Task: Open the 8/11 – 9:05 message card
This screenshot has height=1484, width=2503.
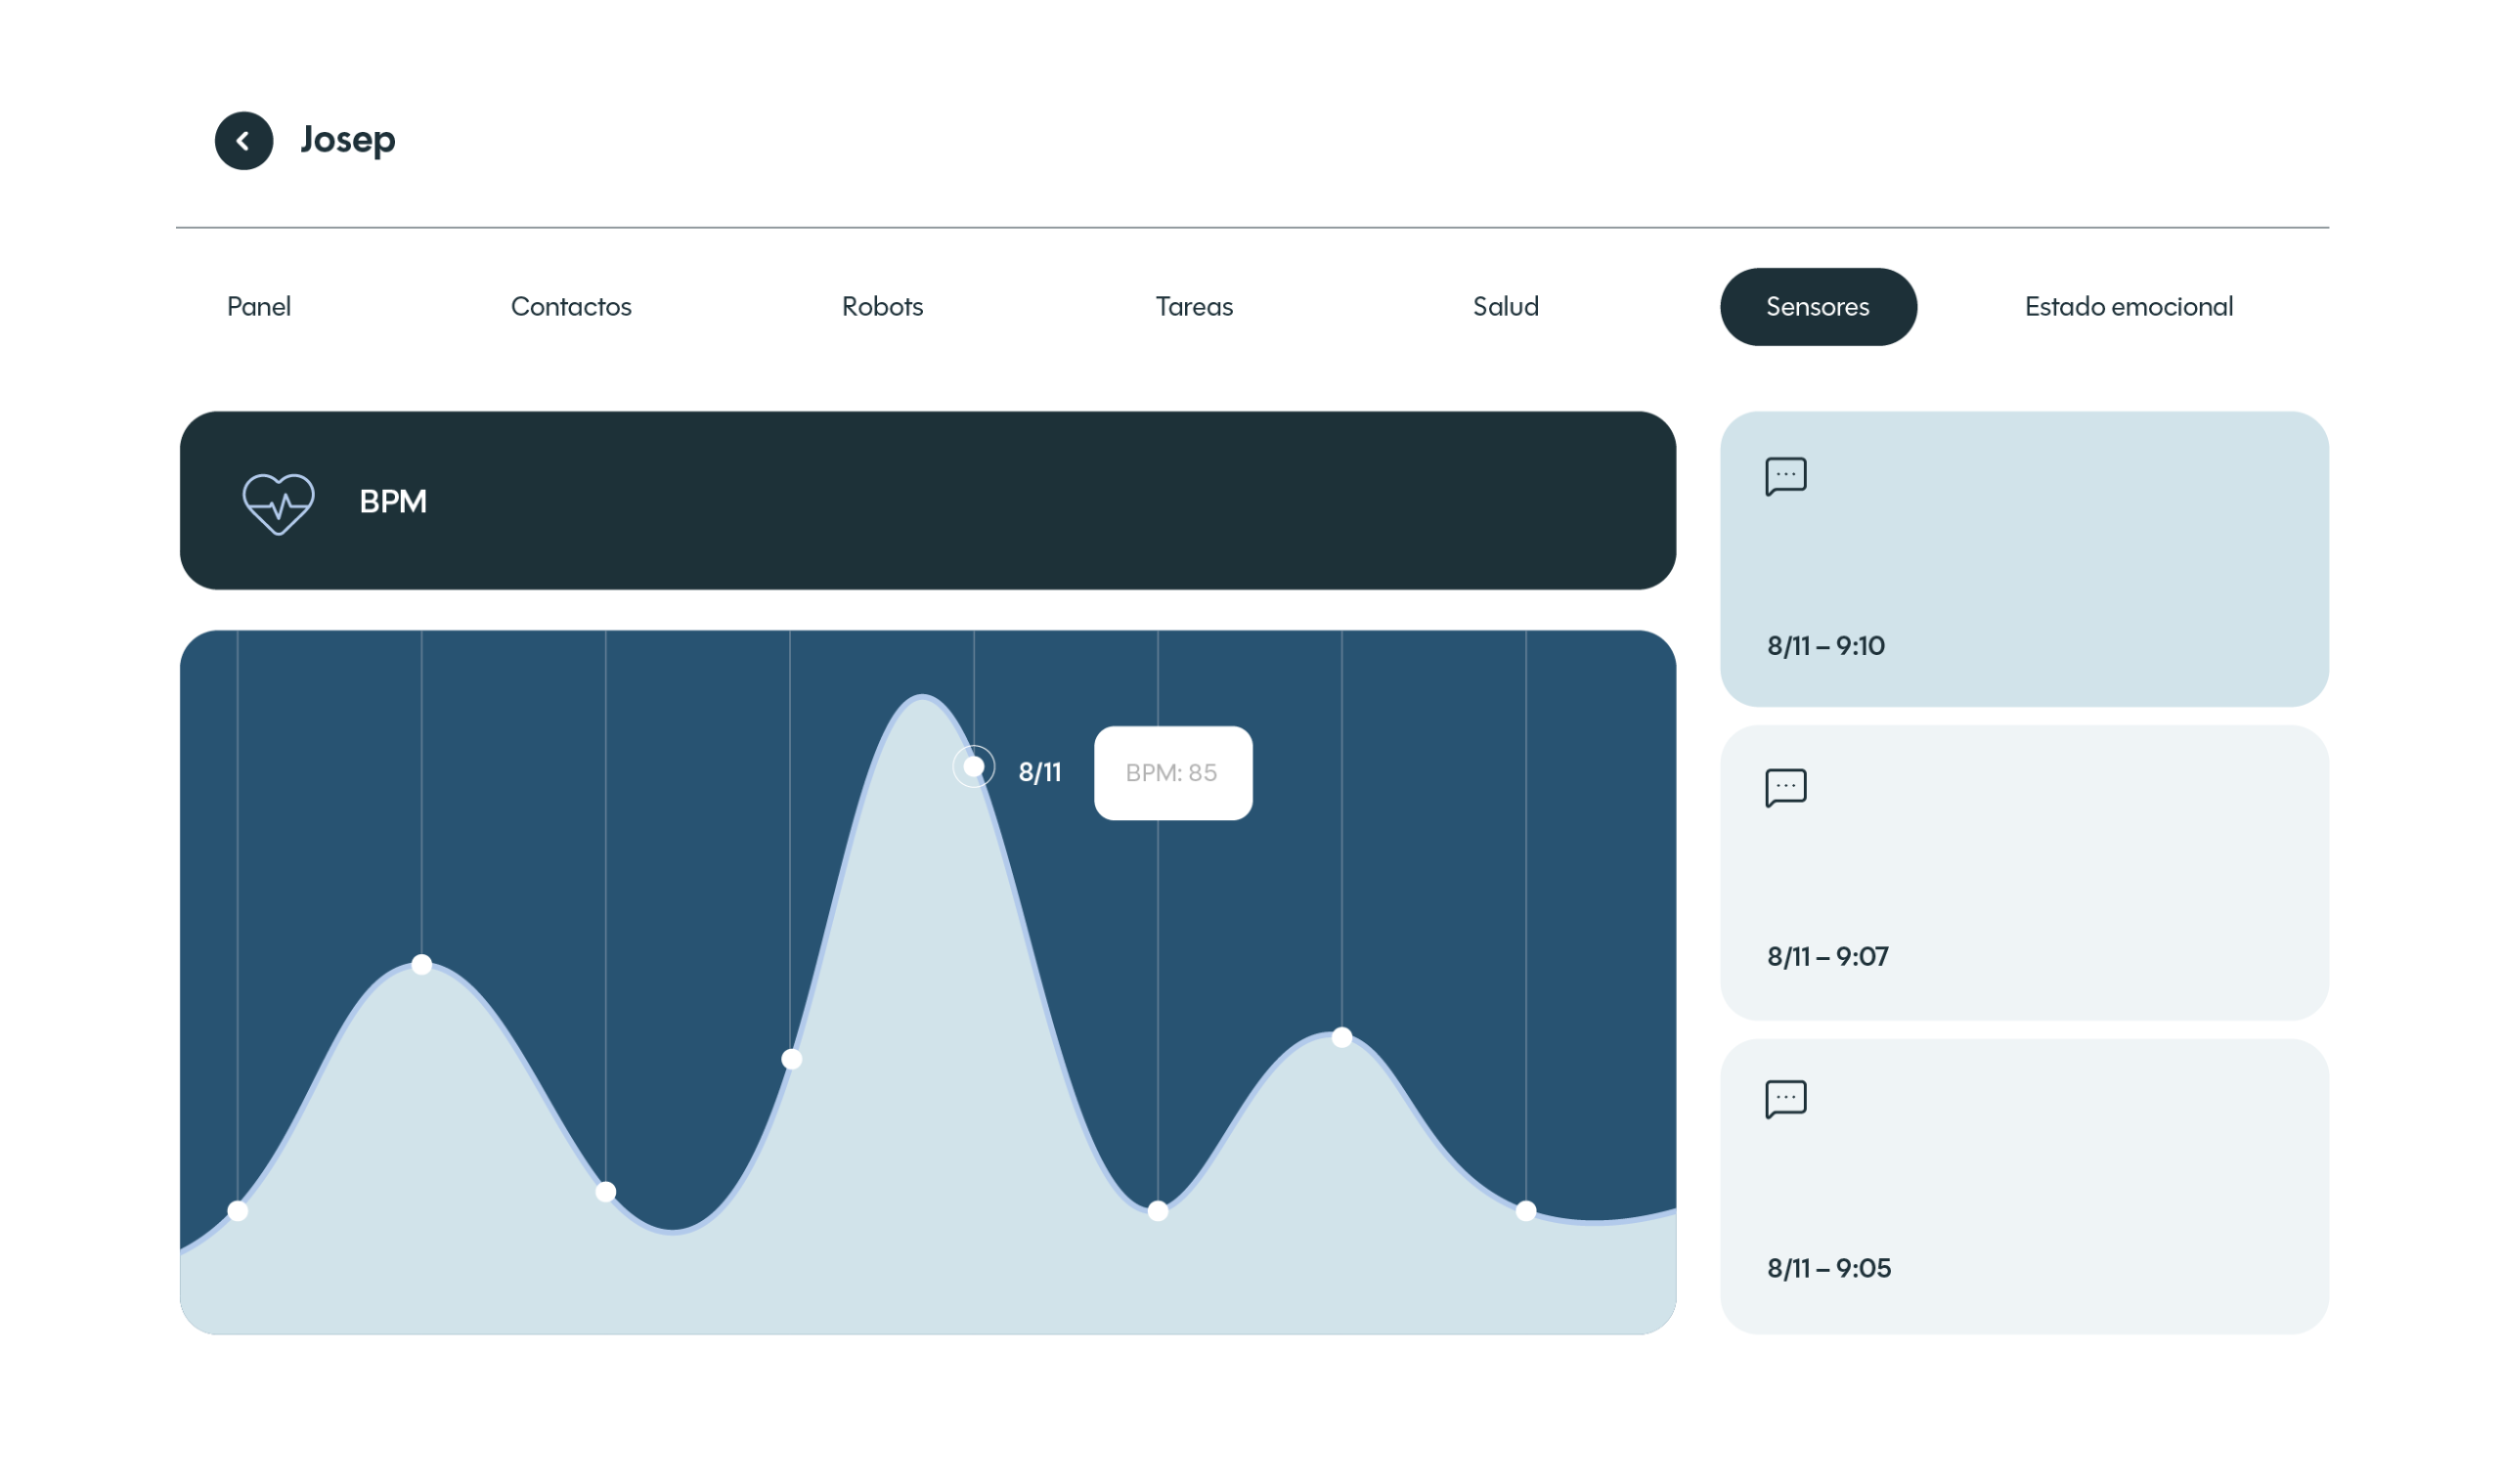Action: coord(2024,1186)
